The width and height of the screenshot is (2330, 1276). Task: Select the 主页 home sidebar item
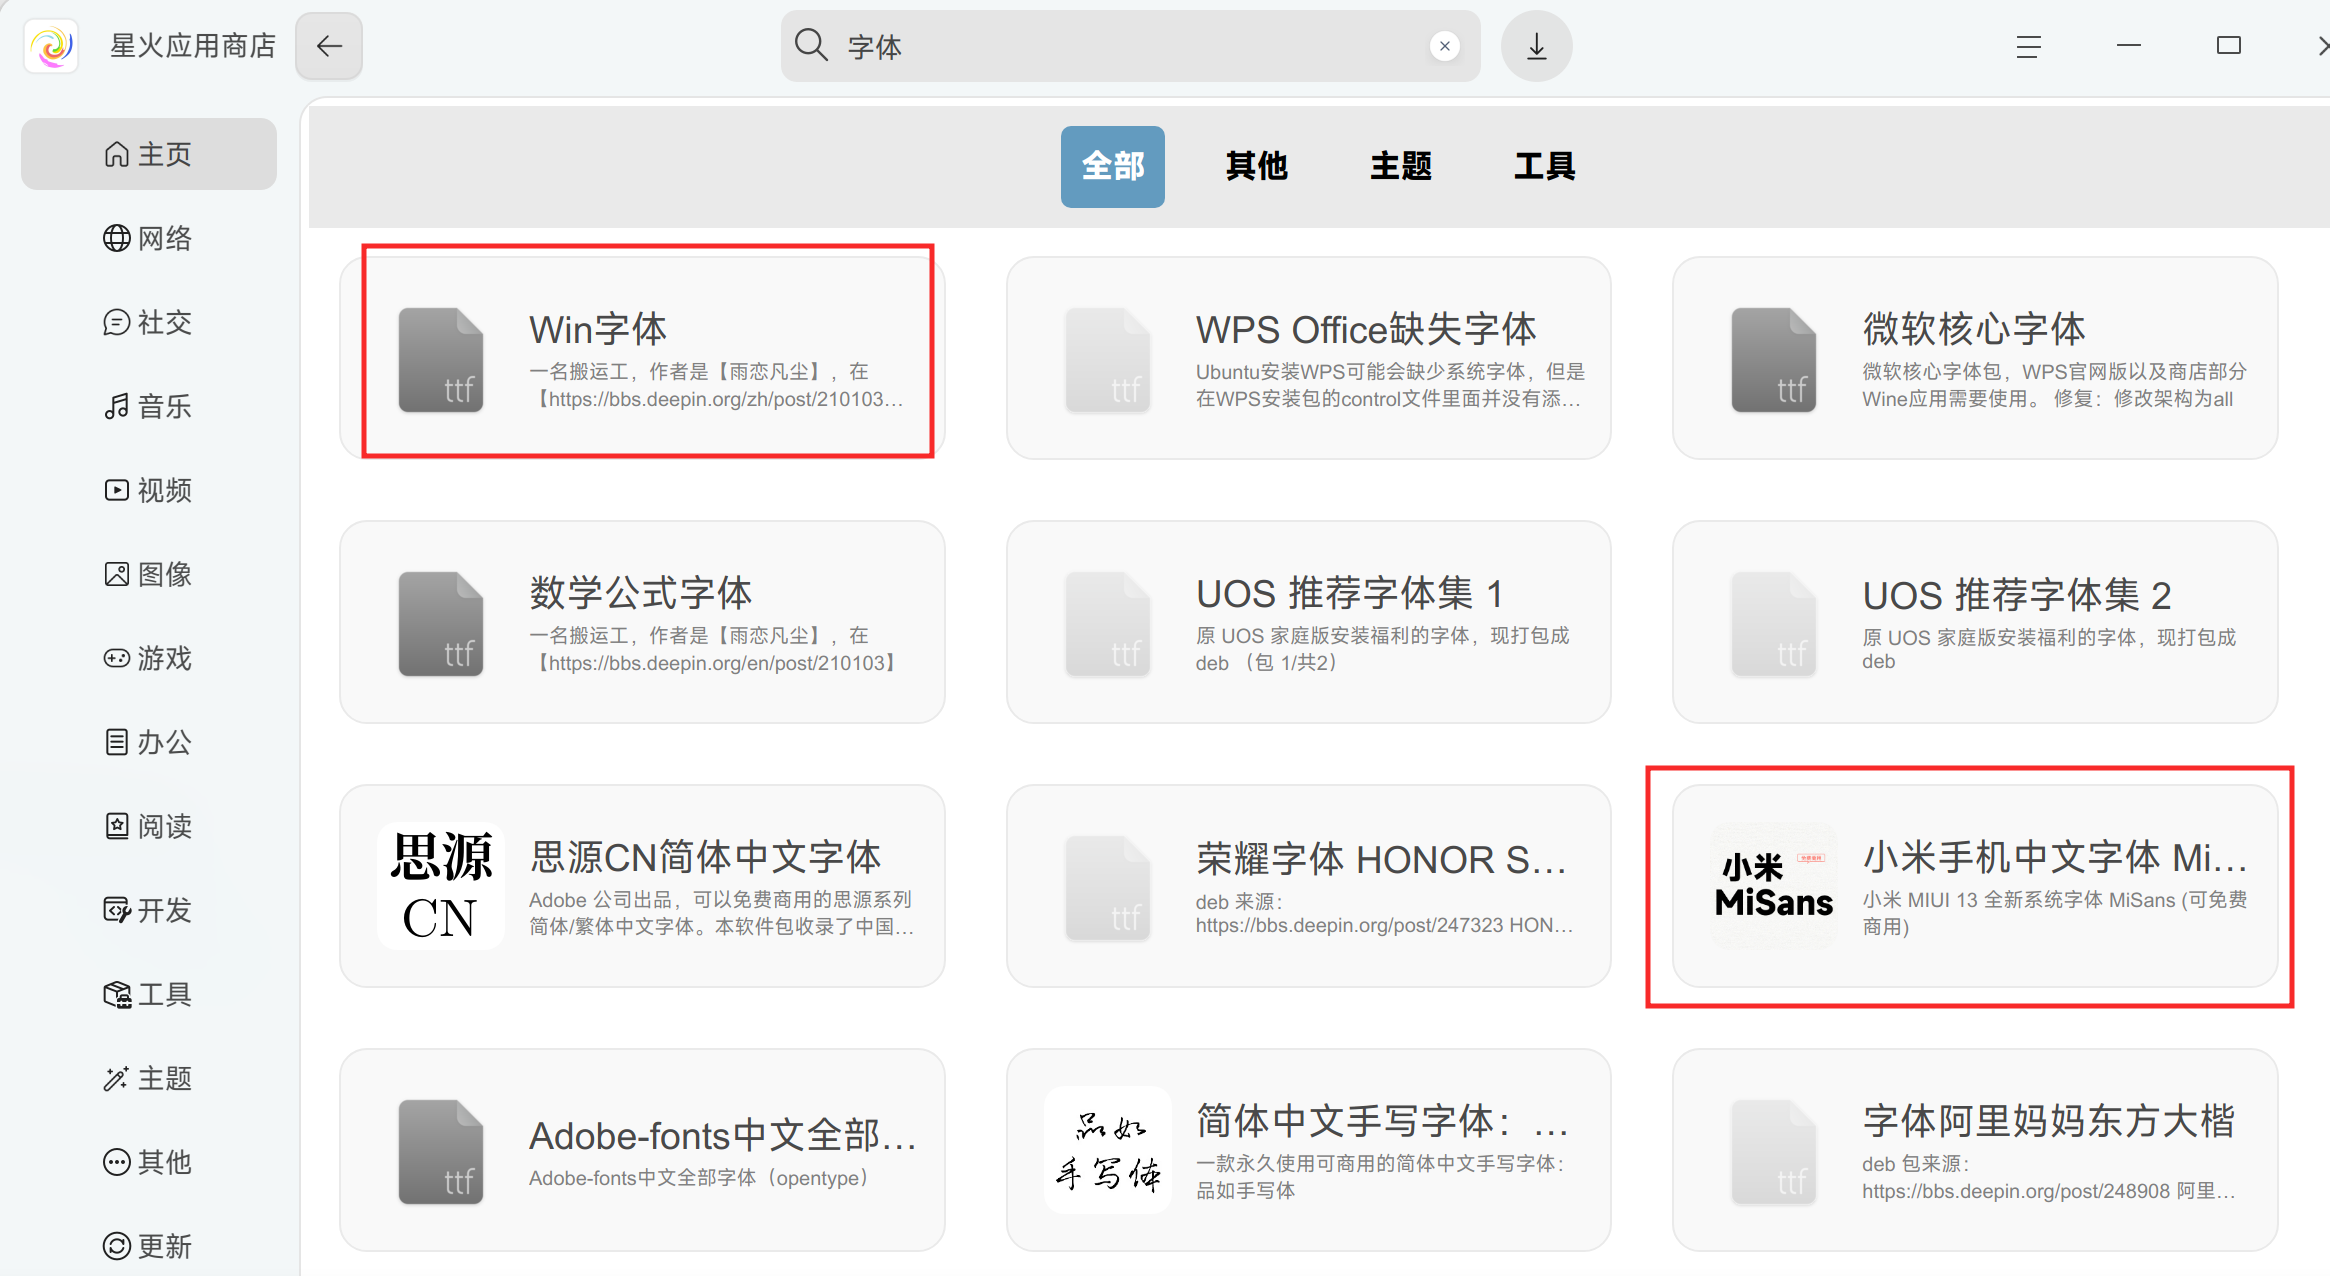pyautogui.click(x=149, y=154)
